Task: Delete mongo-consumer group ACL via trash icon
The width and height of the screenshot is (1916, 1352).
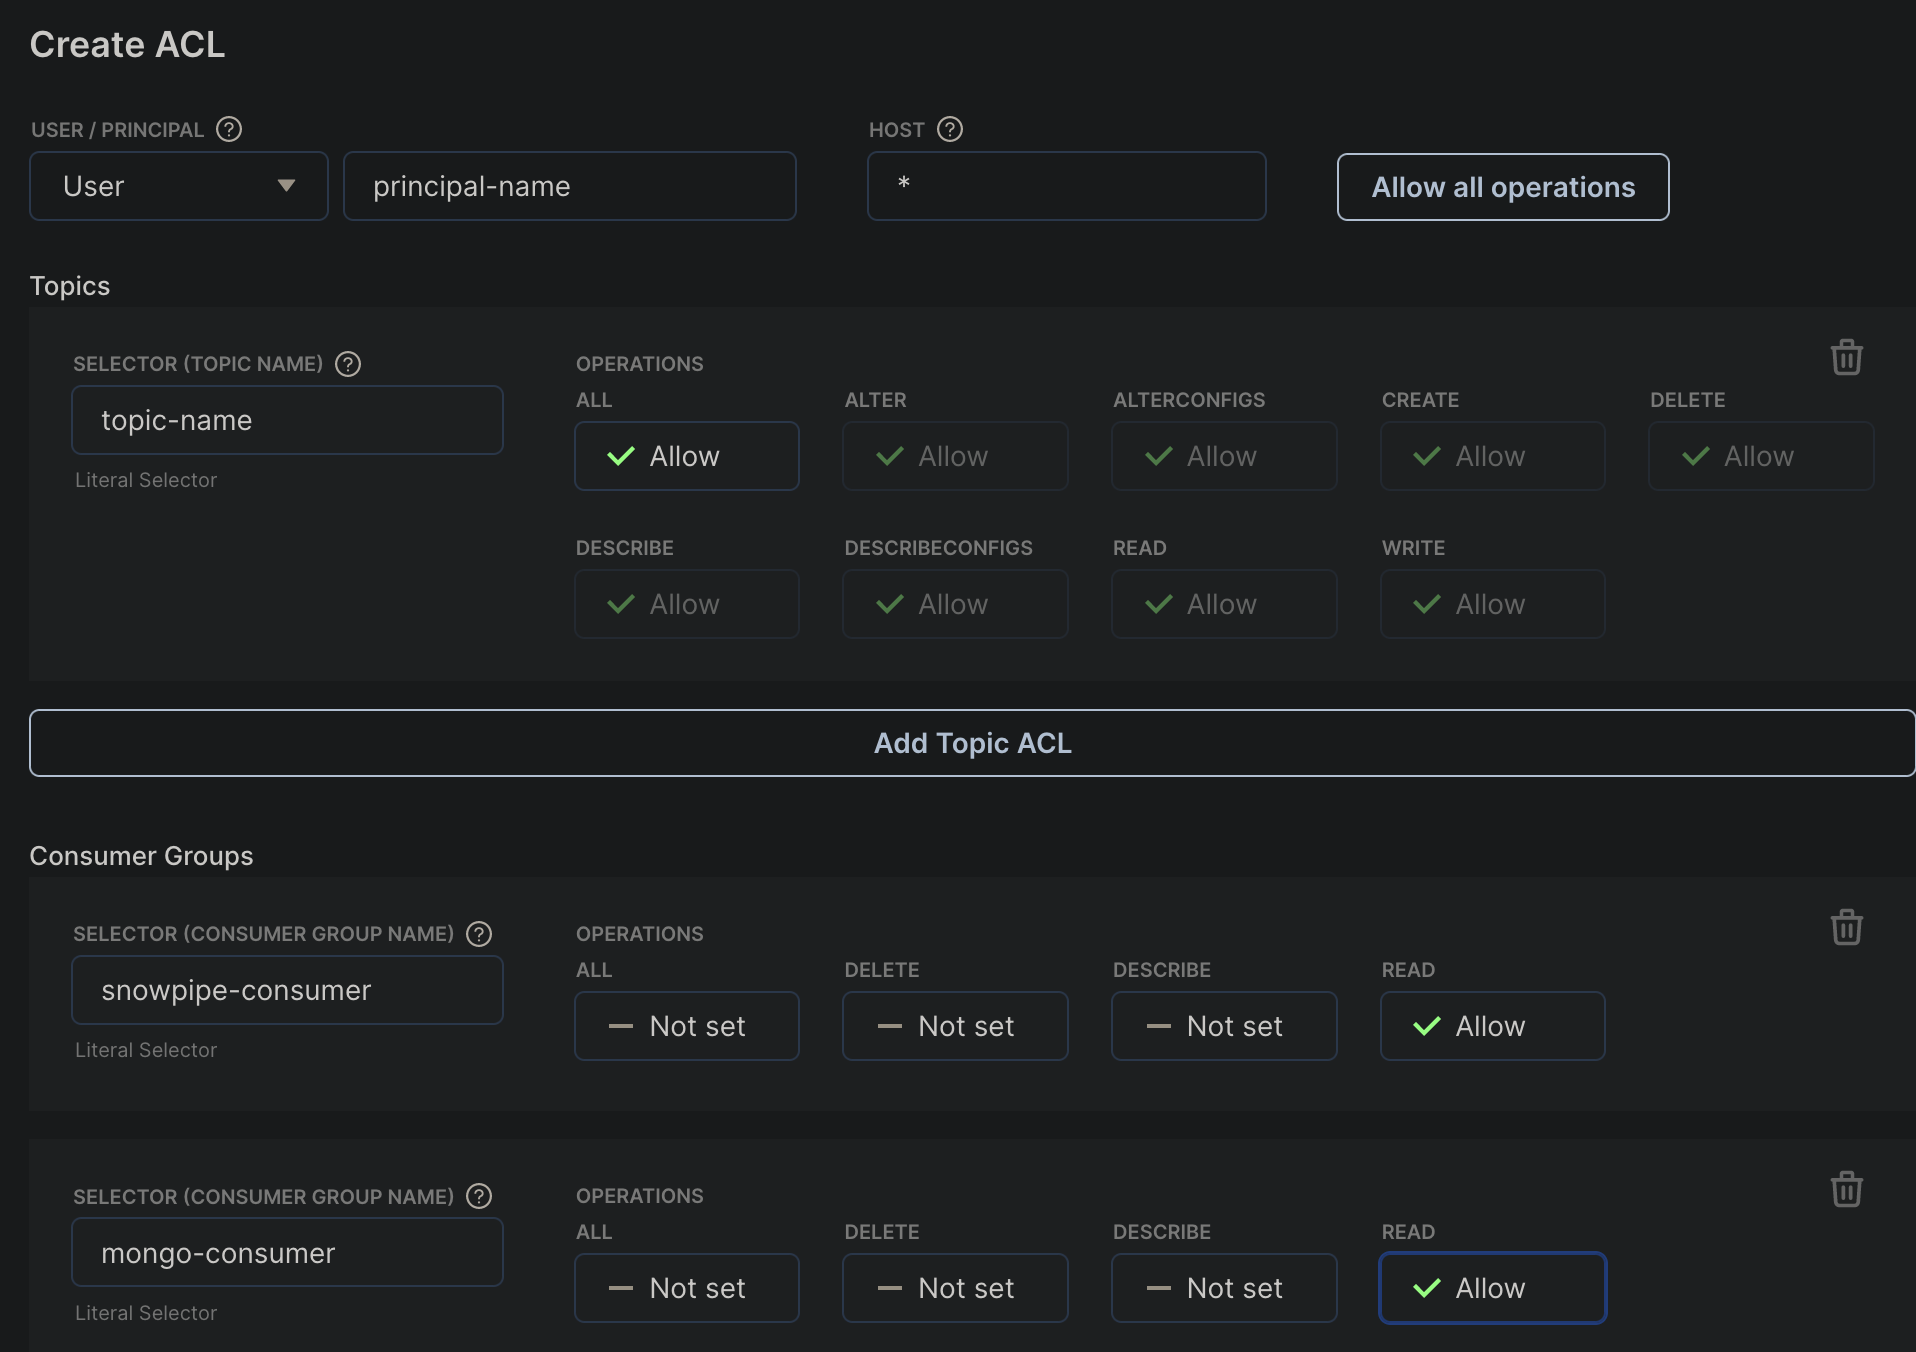Action: coord(1846,1189)
